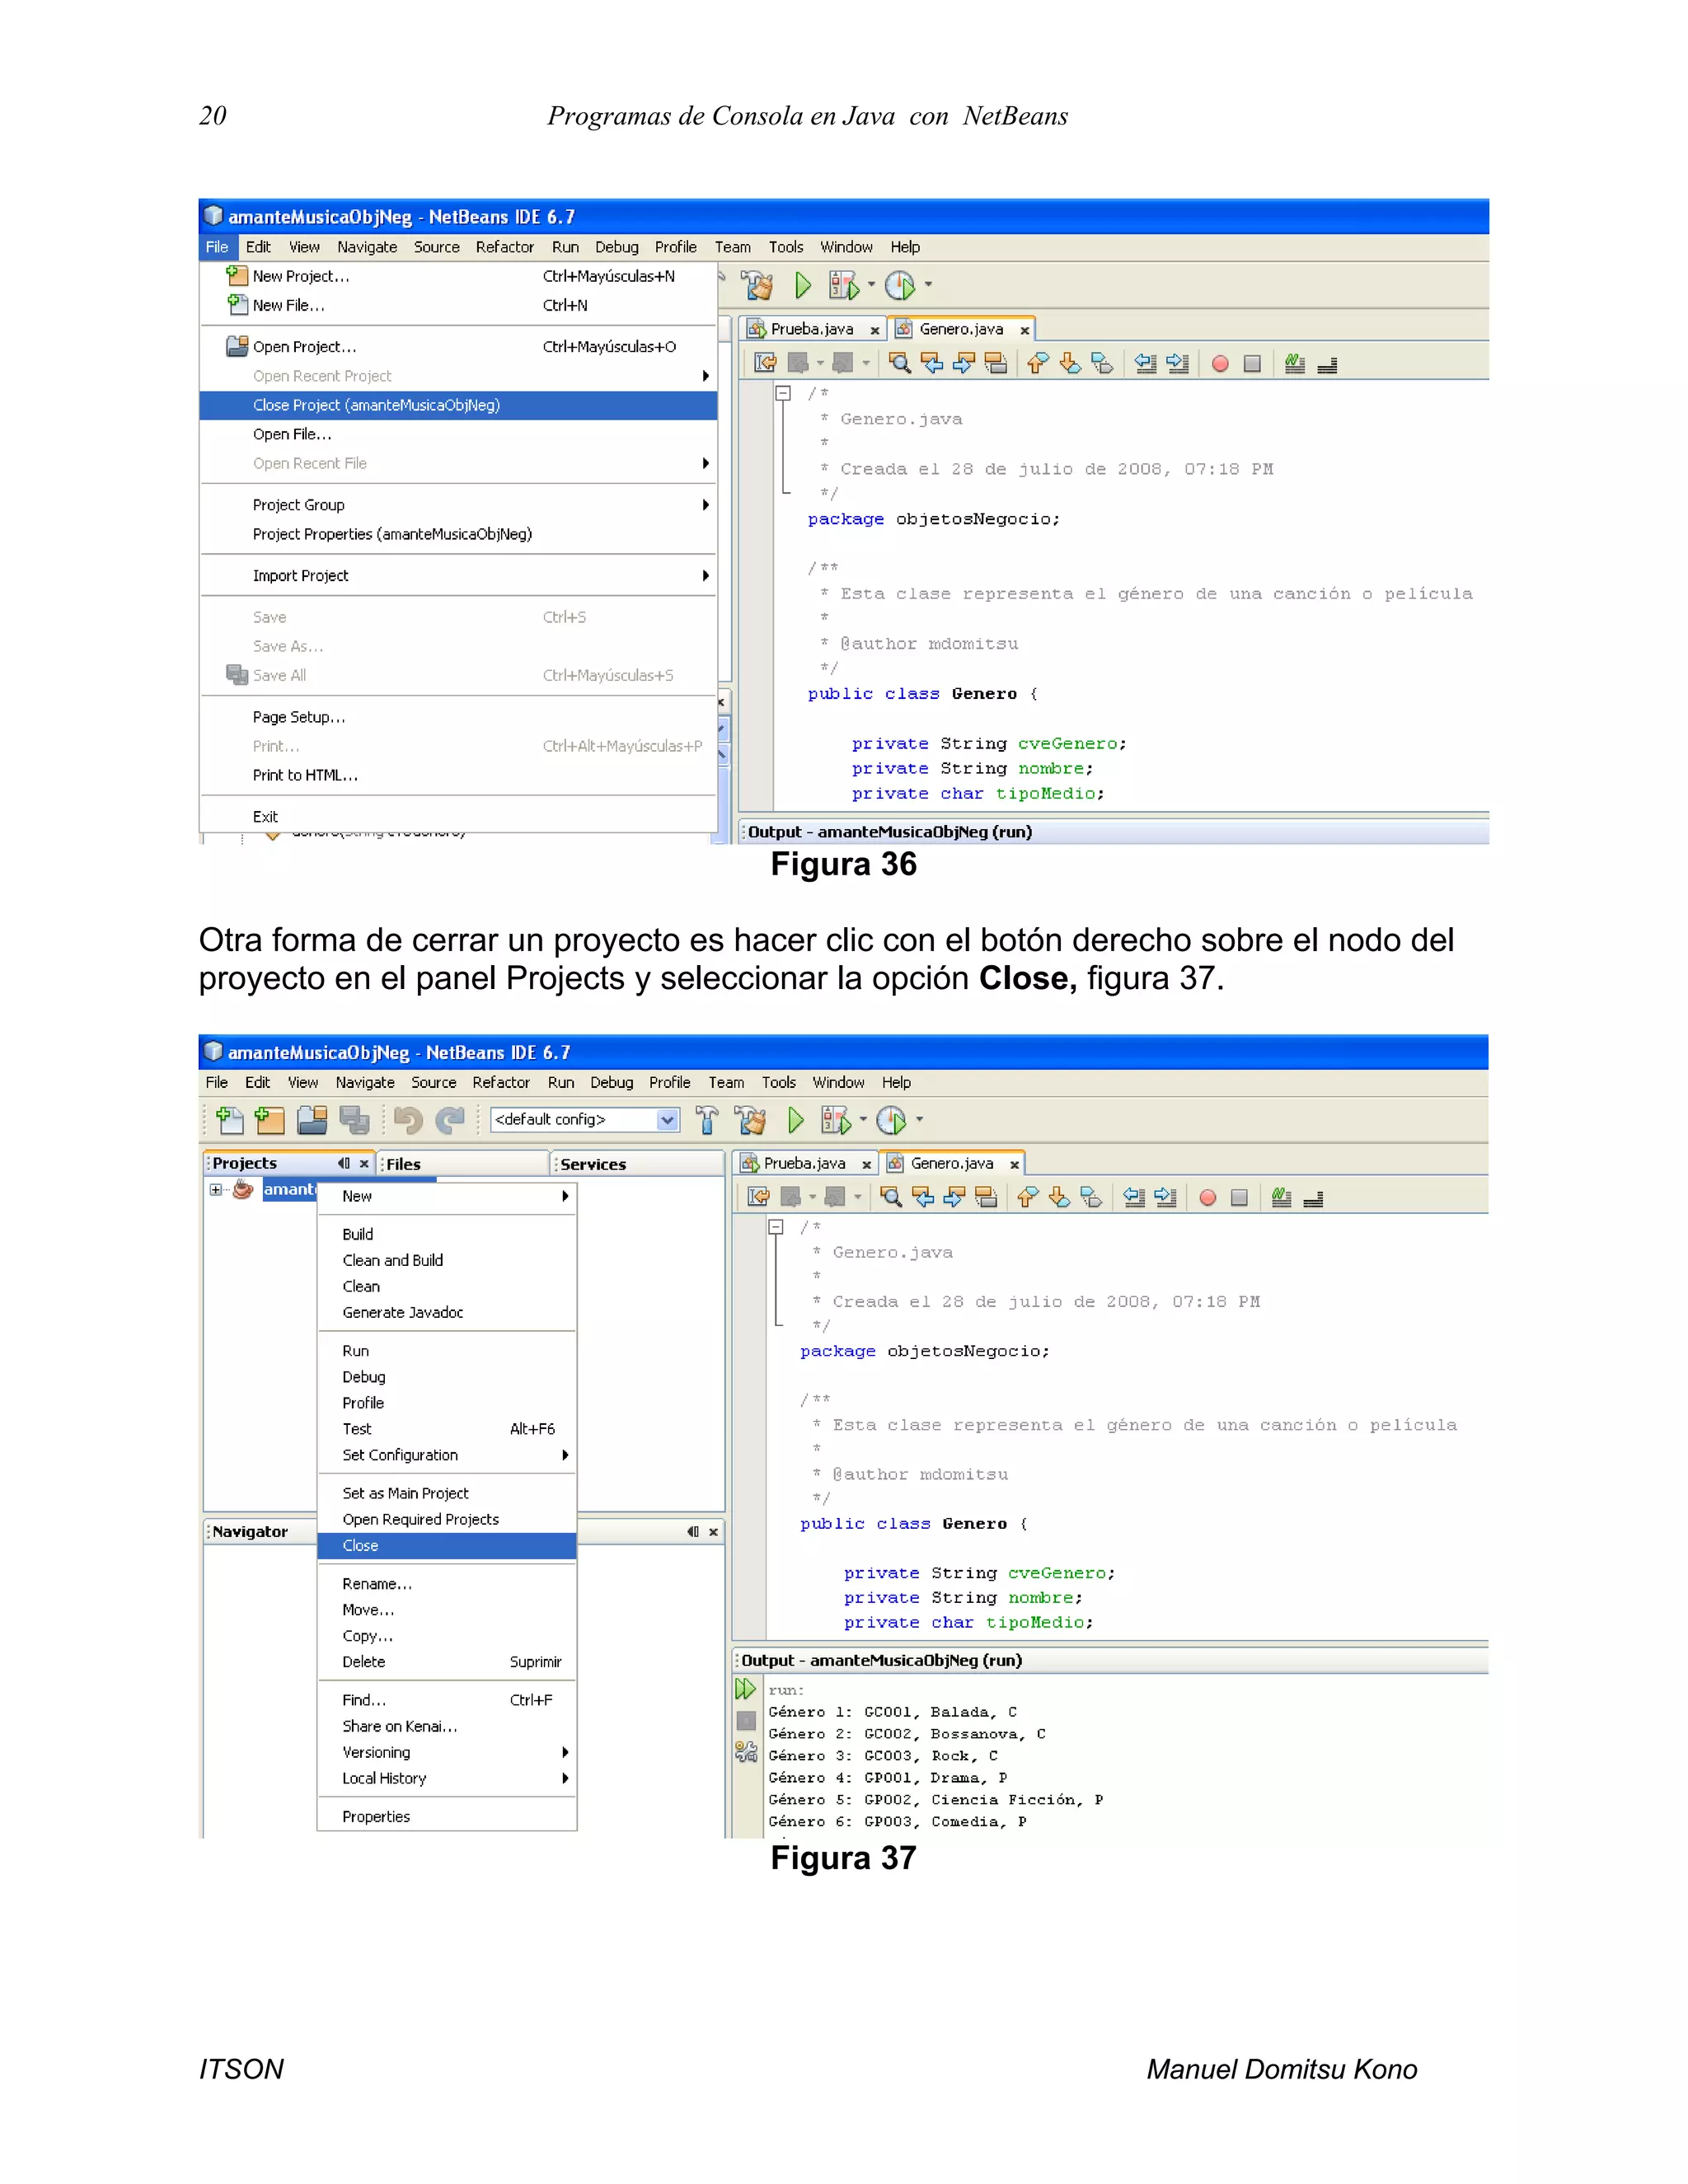Viewport: 1688px width, 2184px height.
Task: Expand Open Recent Project submenu arrow
Action: pos(706,376)
